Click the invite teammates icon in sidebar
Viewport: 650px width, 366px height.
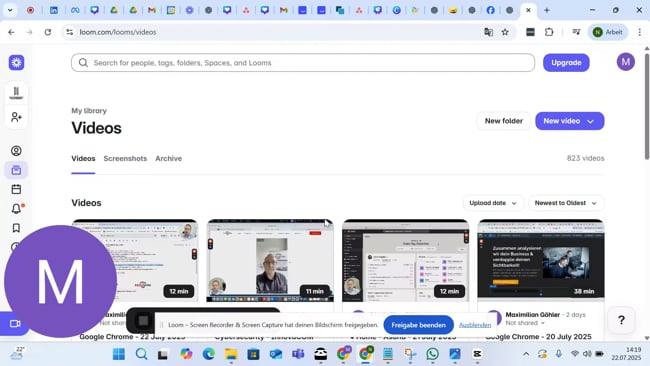click(16, 117)
